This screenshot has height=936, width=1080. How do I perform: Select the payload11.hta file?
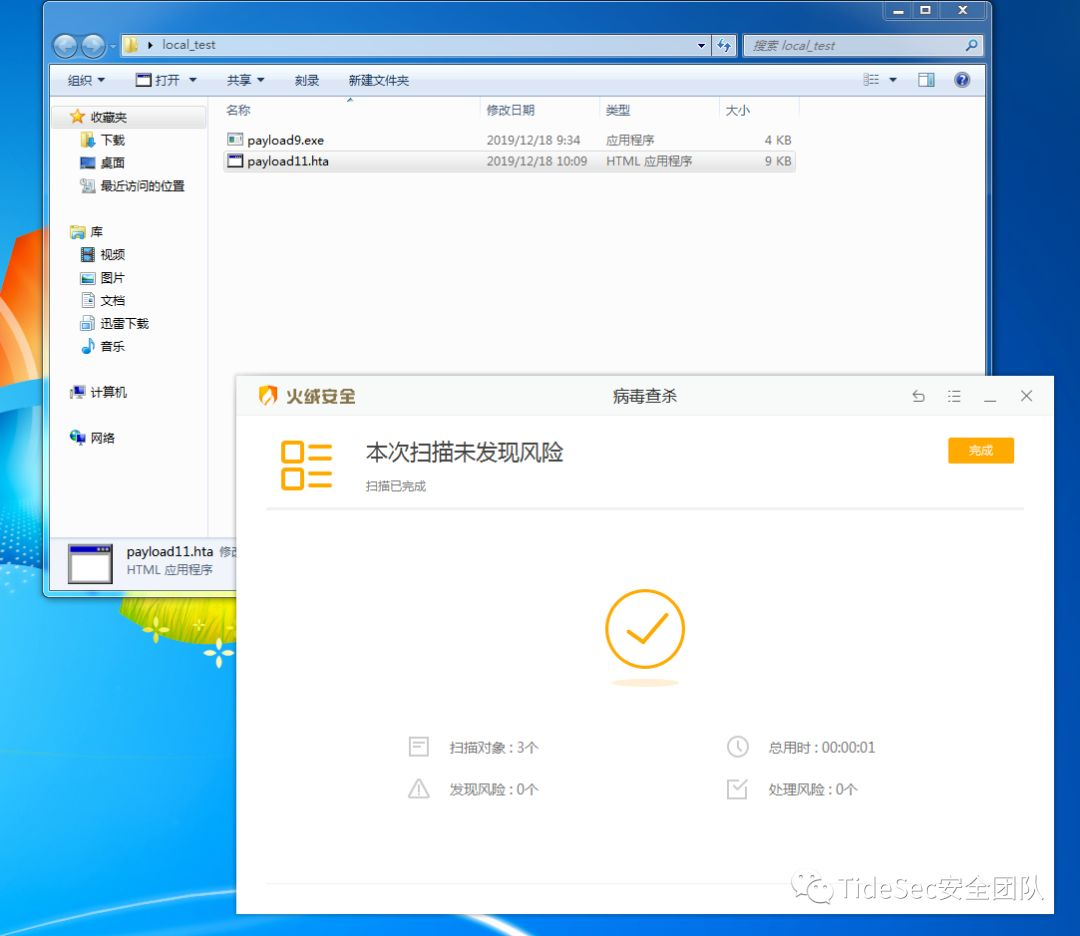510,161
